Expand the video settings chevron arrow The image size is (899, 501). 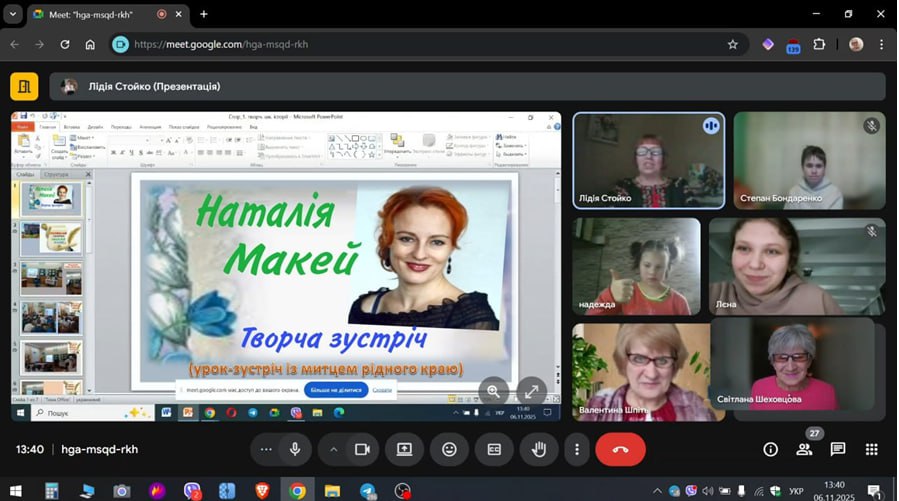[x=334, y=450]
